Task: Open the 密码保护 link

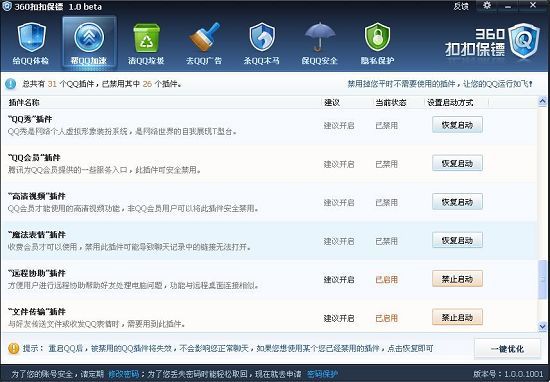Action: [322, 374]
